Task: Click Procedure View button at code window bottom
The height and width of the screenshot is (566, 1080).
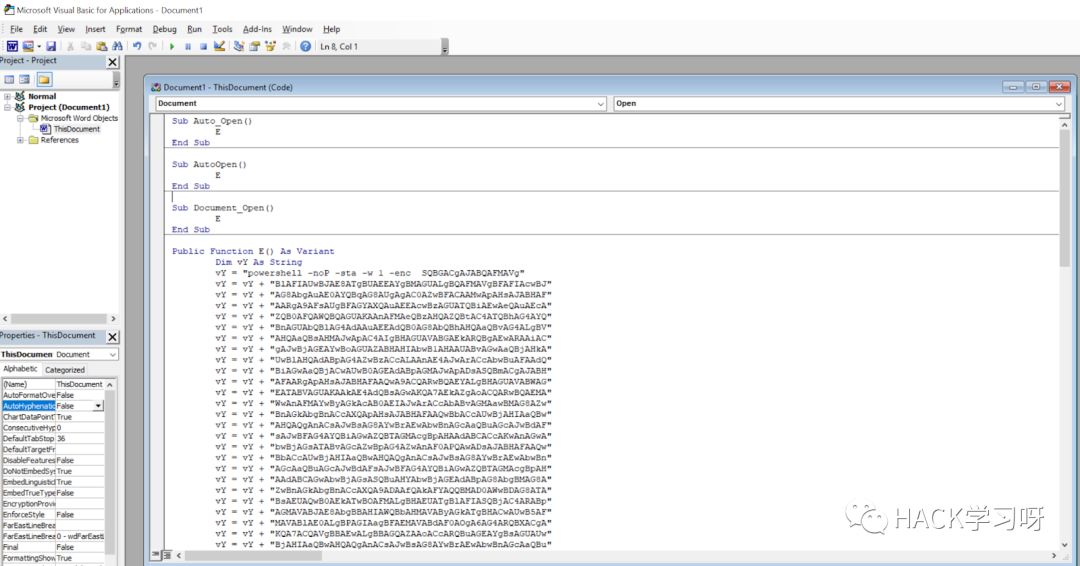Action: click(x=156, y=555)
